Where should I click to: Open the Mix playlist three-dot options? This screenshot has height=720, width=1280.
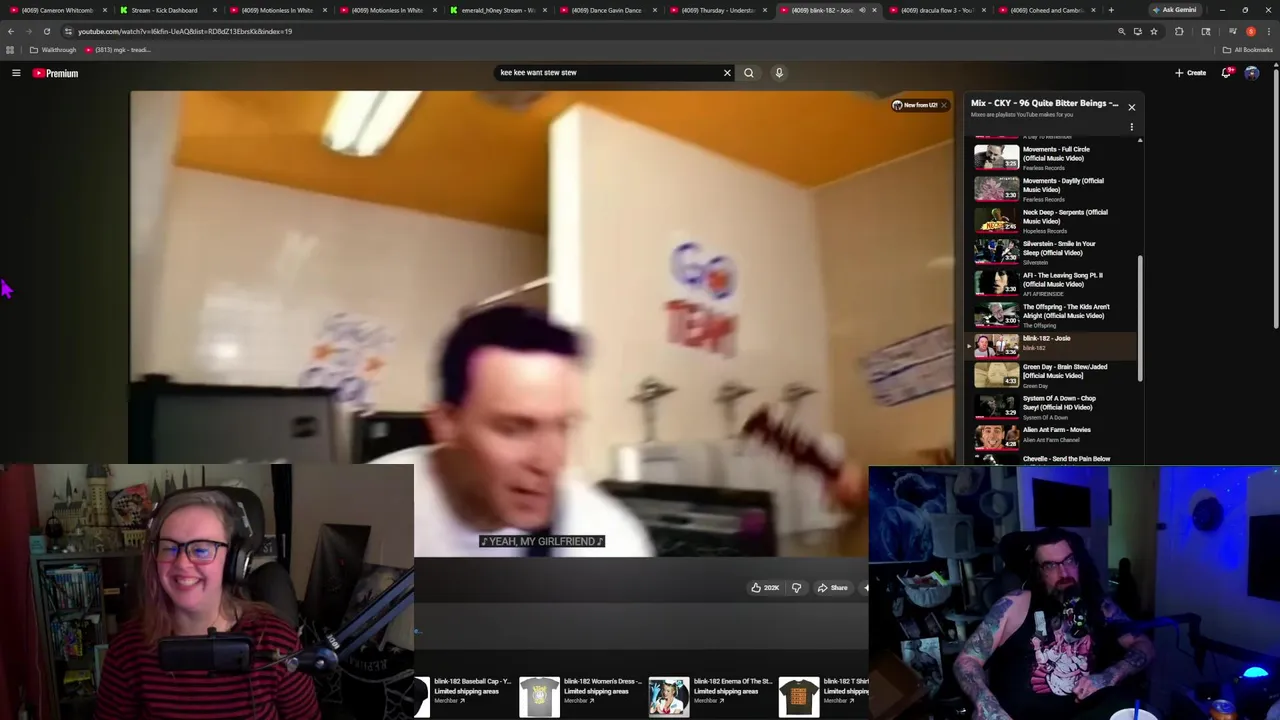tap(1131, 127)
